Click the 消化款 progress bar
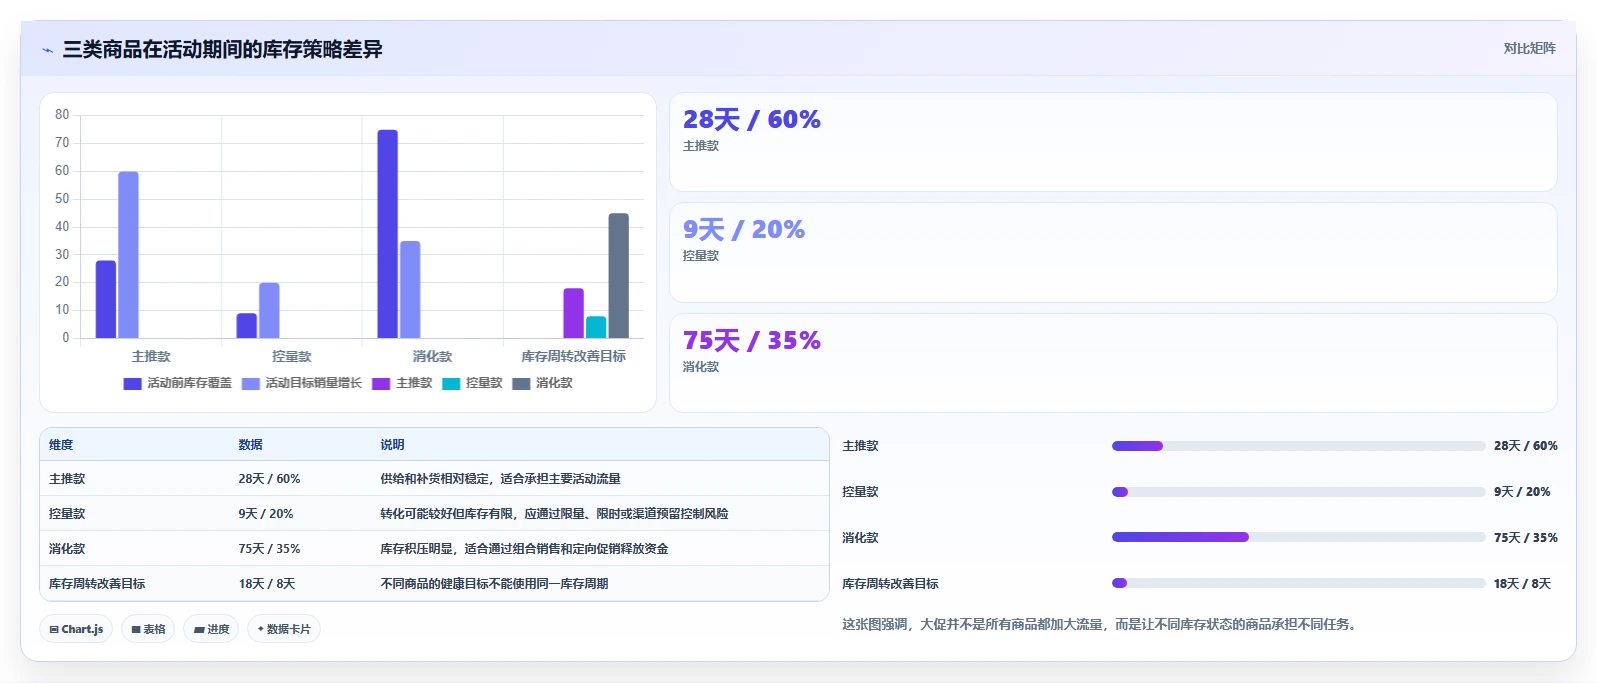 pyautogui.click(x=1298, y=537)
